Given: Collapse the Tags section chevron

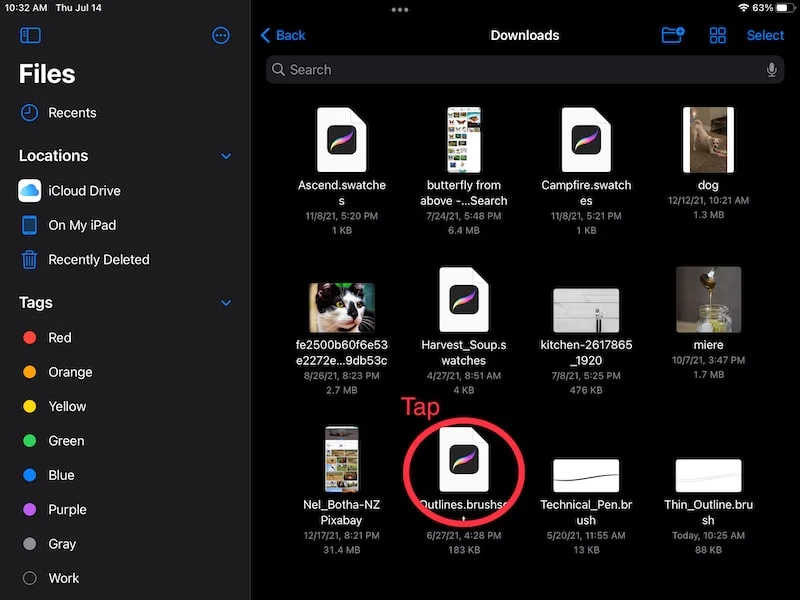Looking at the screenshot, I should [226, 303].
